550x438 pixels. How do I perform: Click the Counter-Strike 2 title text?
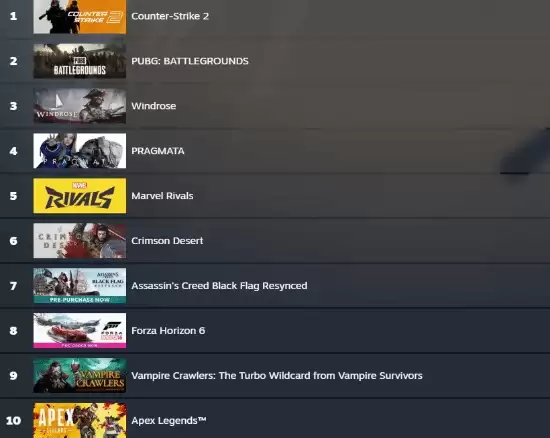click(170, 16)
